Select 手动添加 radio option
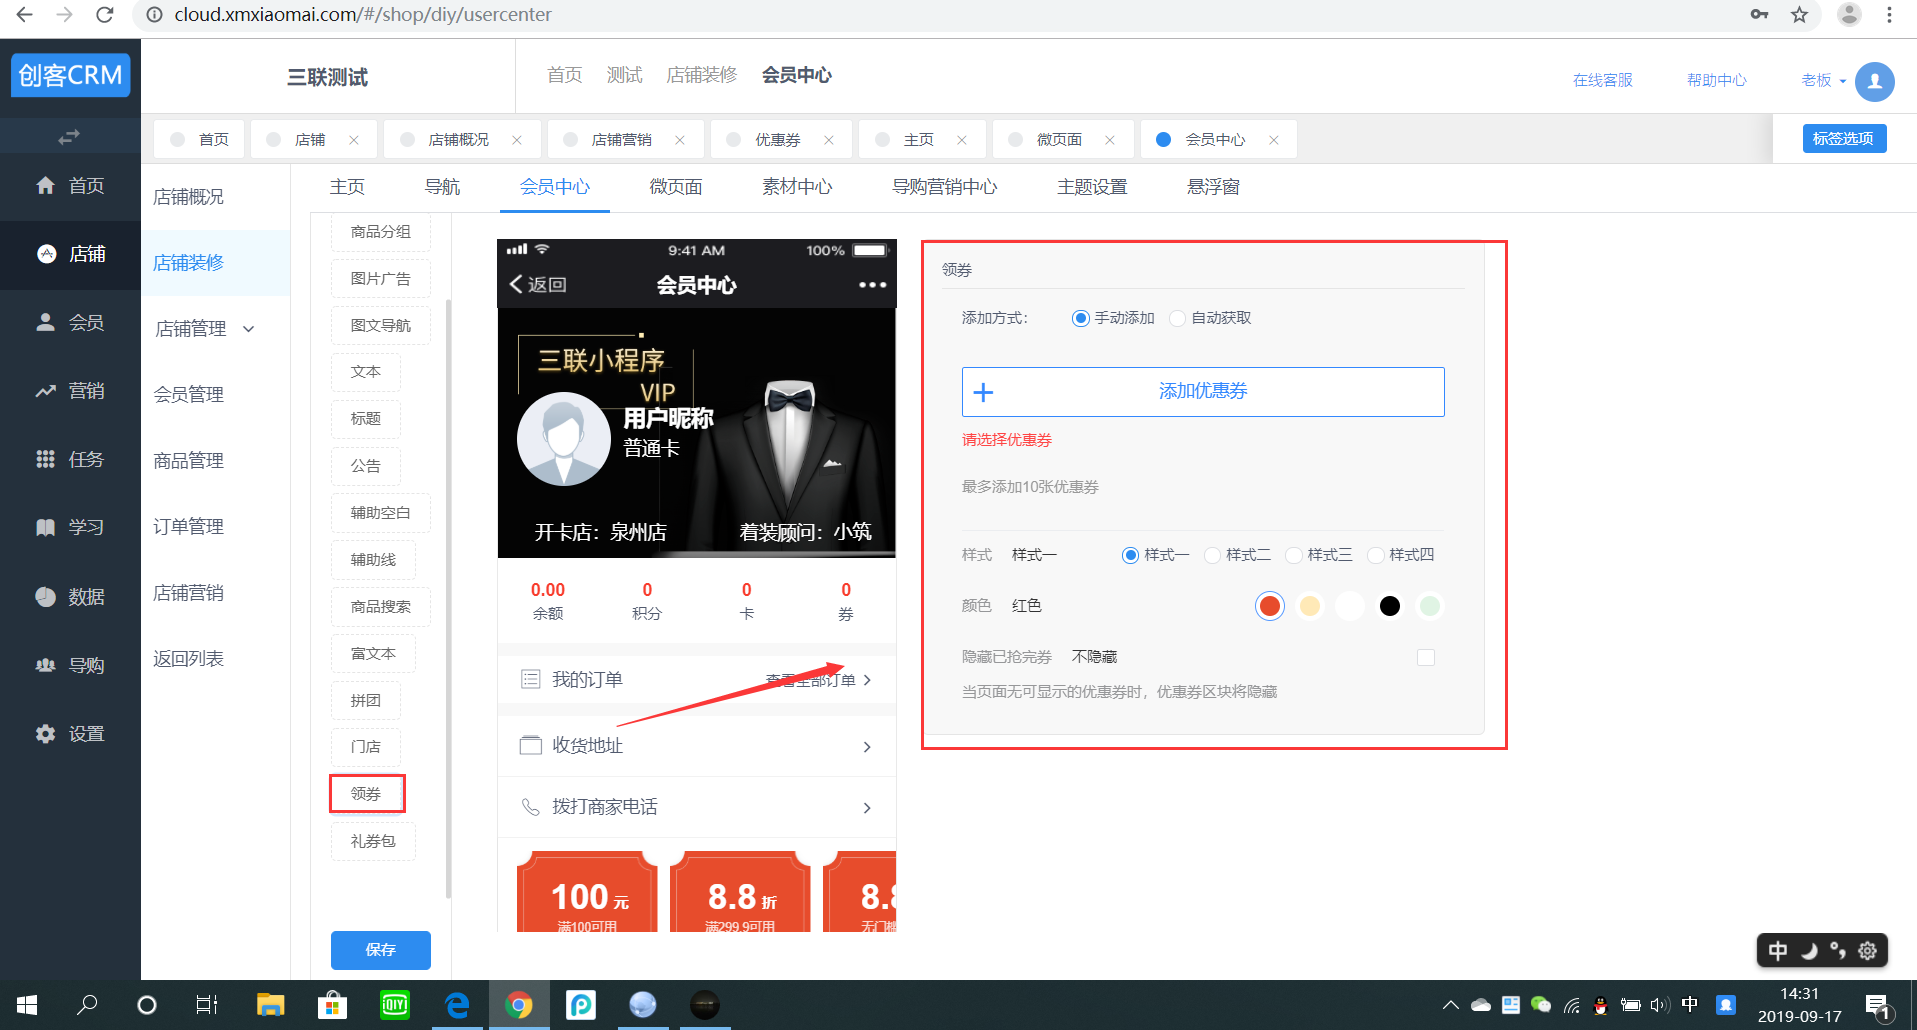The image size is (1917, 1030). point(1080,318)
